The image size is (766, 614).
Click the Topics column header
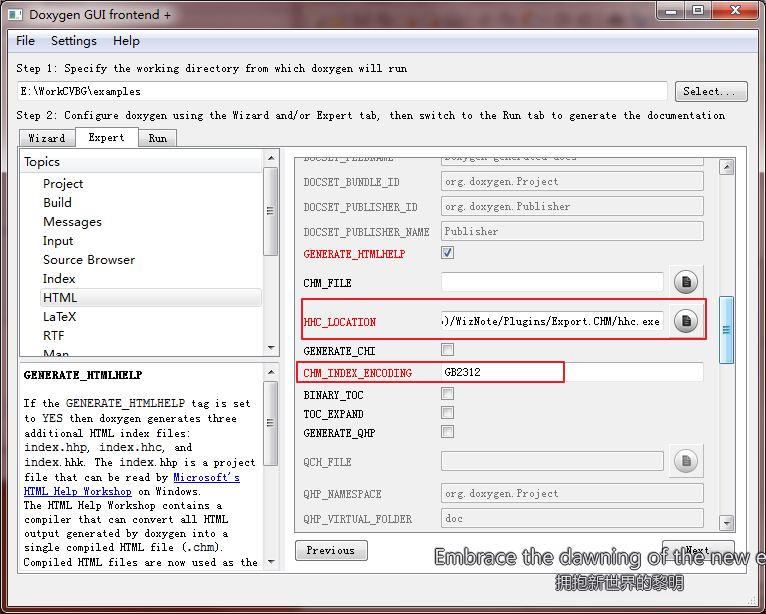[x=142, y=162]
